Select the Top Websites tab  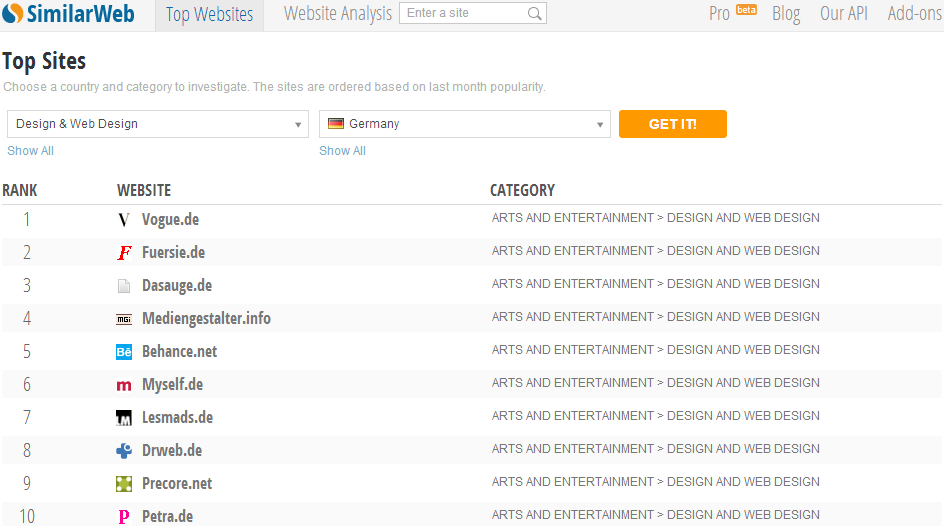210,14
